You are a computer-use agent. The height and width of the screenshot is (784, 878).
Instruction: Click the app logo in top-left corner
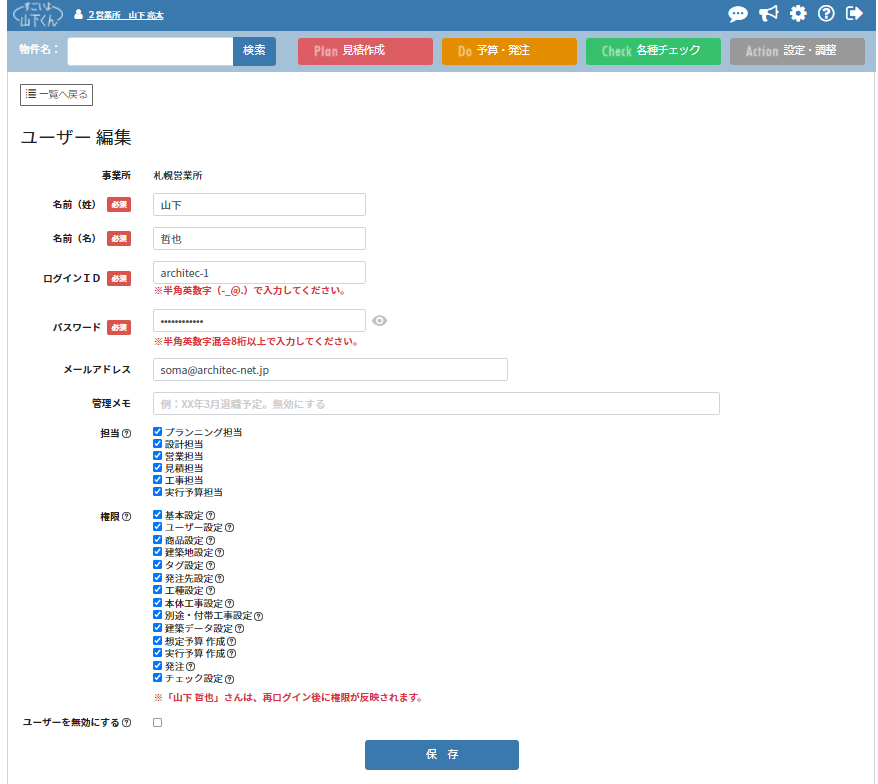38,15
